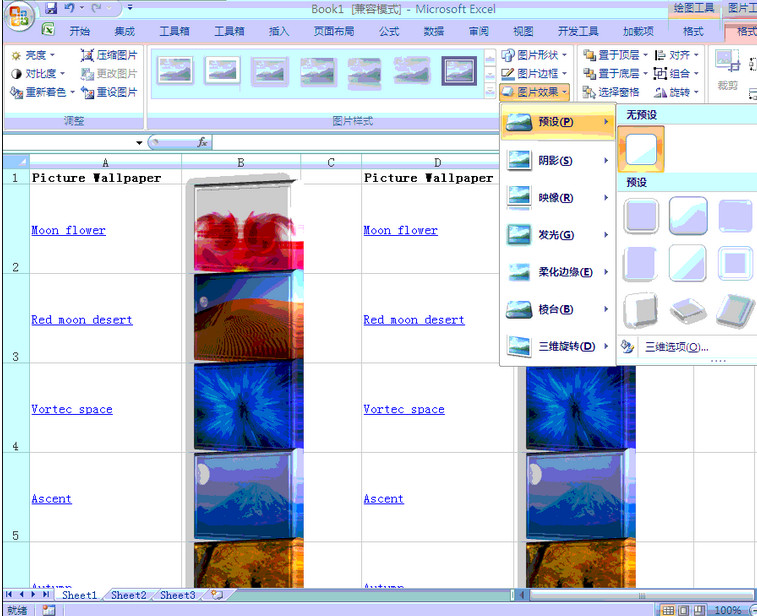Open 发光(G) glow submenu
This screenshot has height=616, width=757.
click(558, 235)
